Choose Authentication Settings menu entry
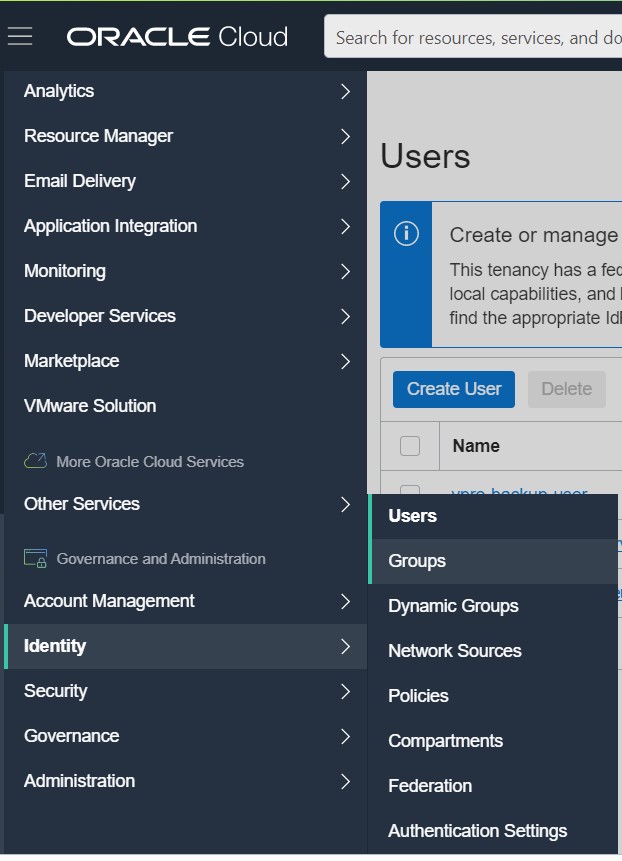622x861 pixels. 477,831
